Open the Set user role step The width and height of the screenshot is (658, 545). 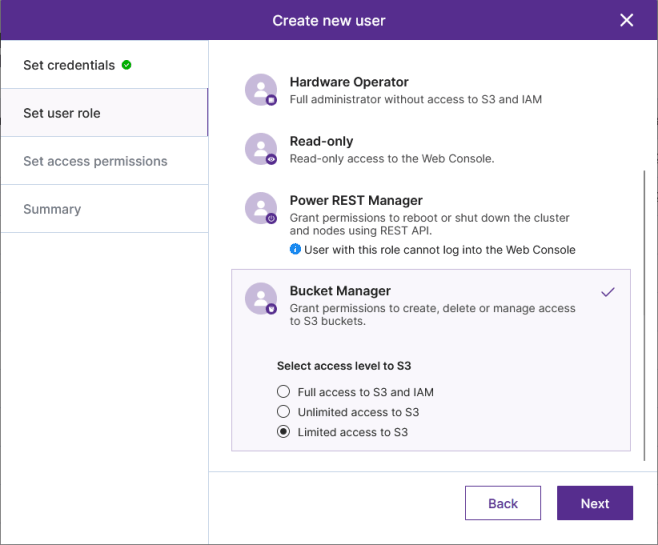(x=104, y=113)
